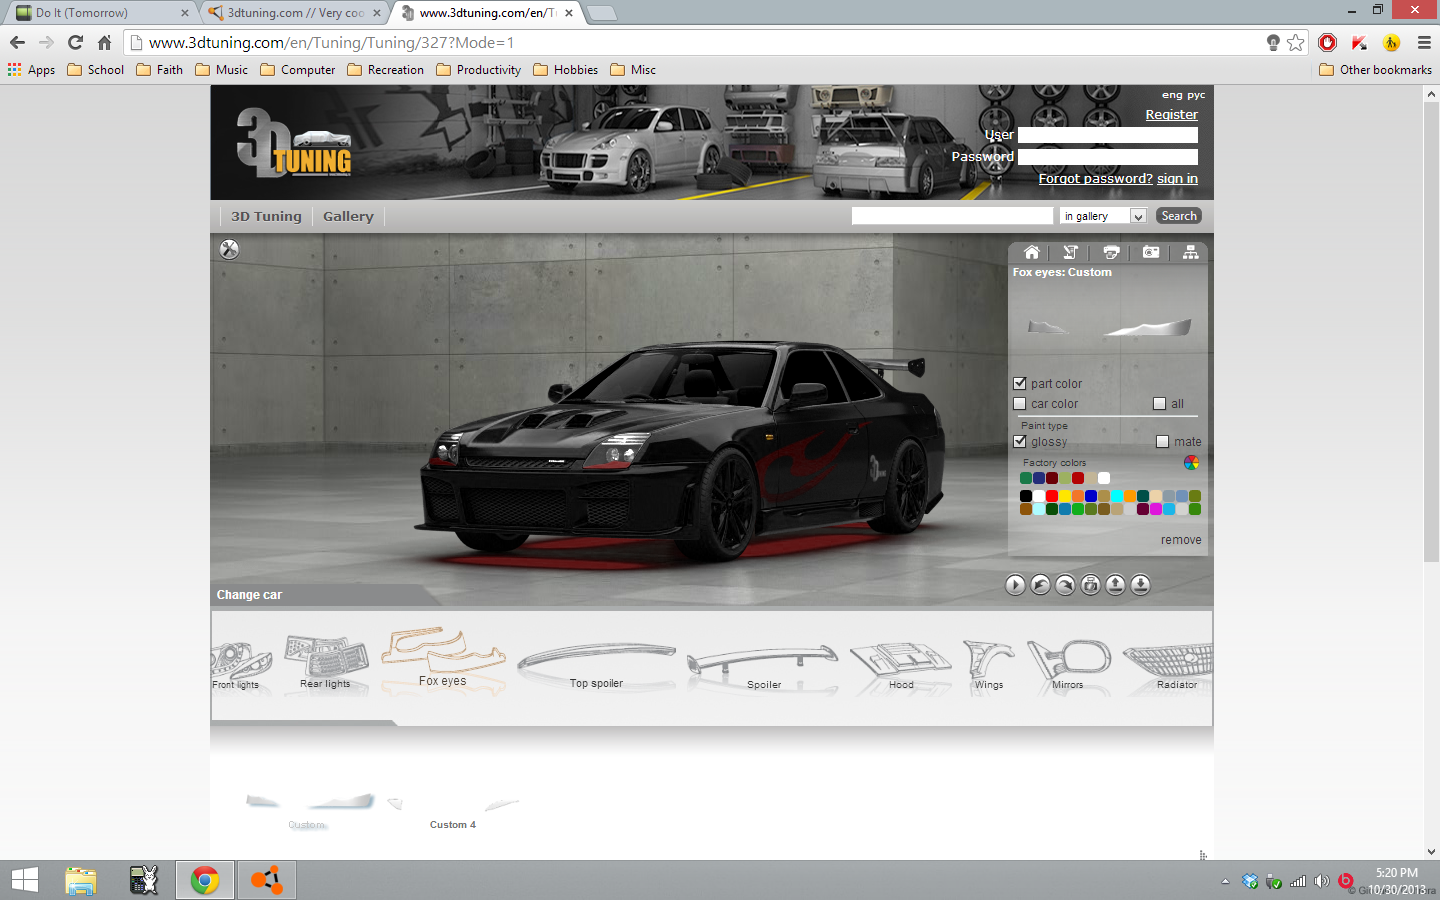
Task: Rotate car with counter-clockwise arrow button
Action: click(1040, 585)
